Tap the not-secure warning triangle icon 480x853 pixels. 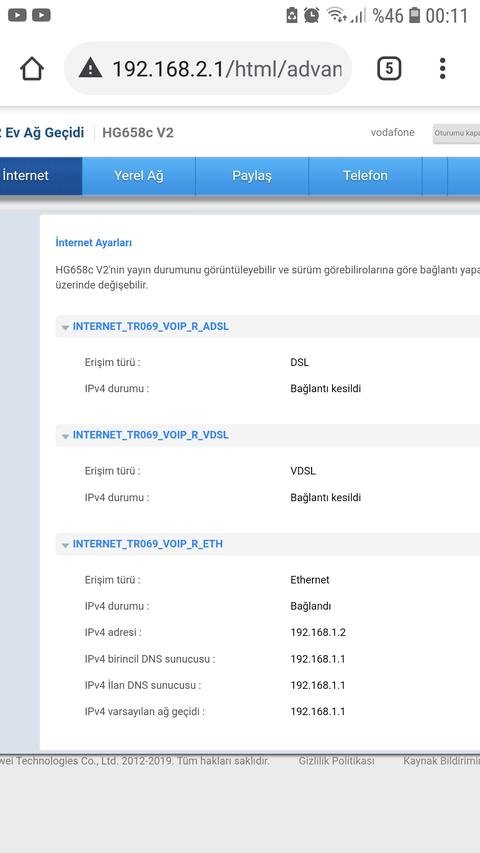90,69
